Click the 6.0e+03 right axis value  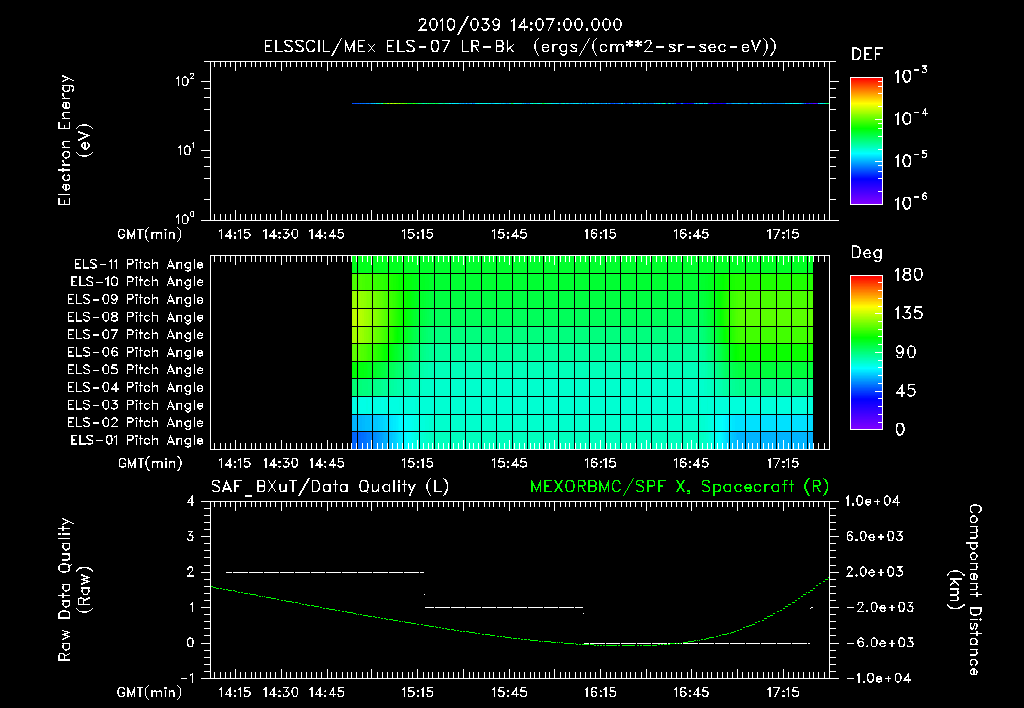point(875,536)
